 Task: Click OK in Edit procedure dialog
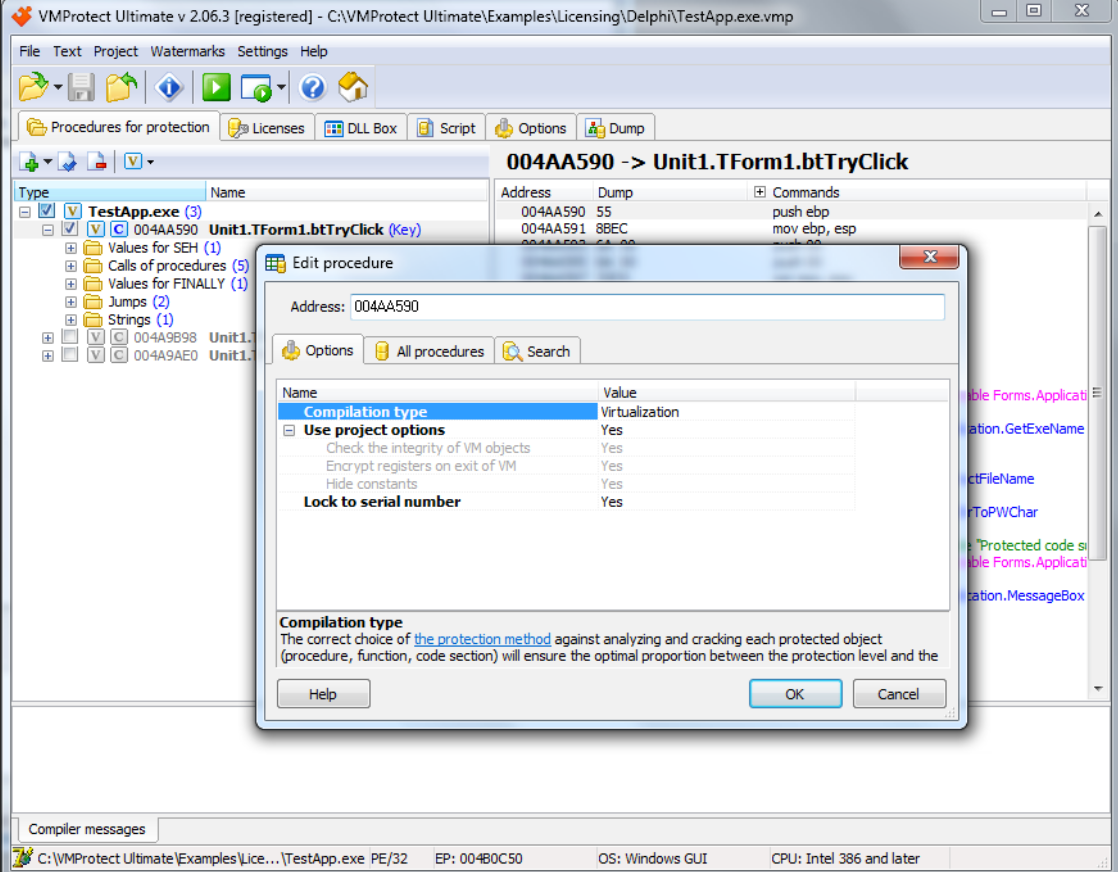click(795, 694)
